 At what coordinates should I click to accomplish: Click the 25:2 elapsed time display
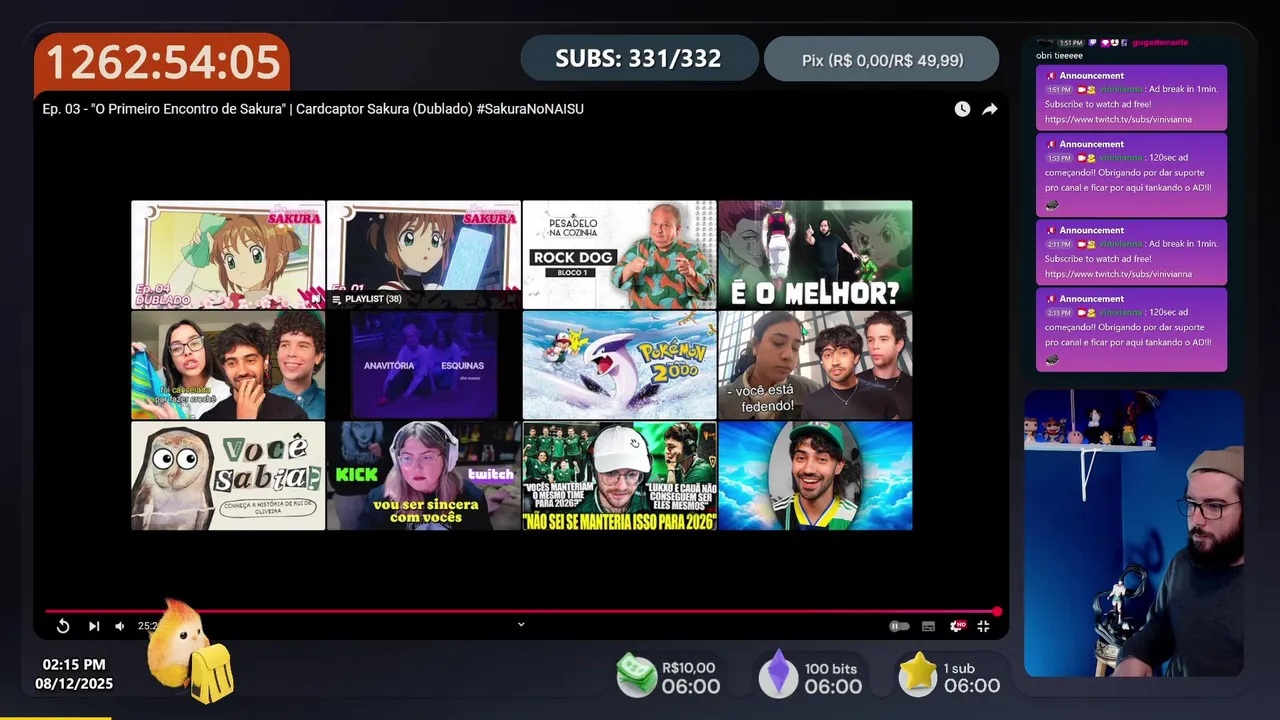148,626
